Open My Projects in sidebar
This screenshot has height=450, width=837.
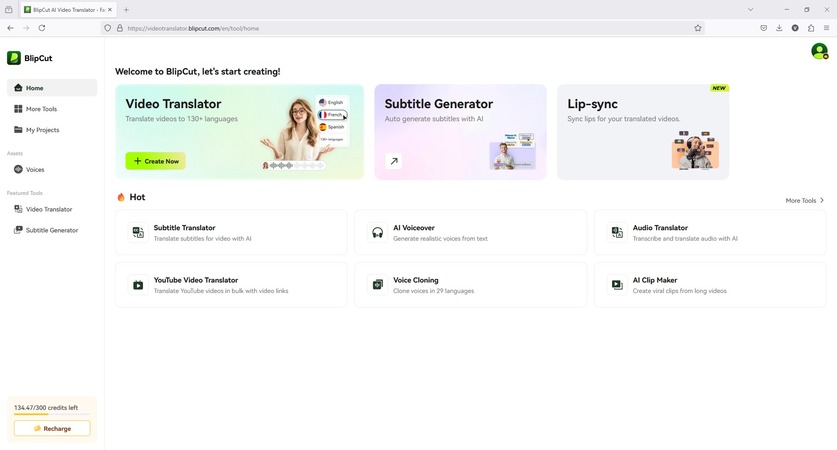52,130
